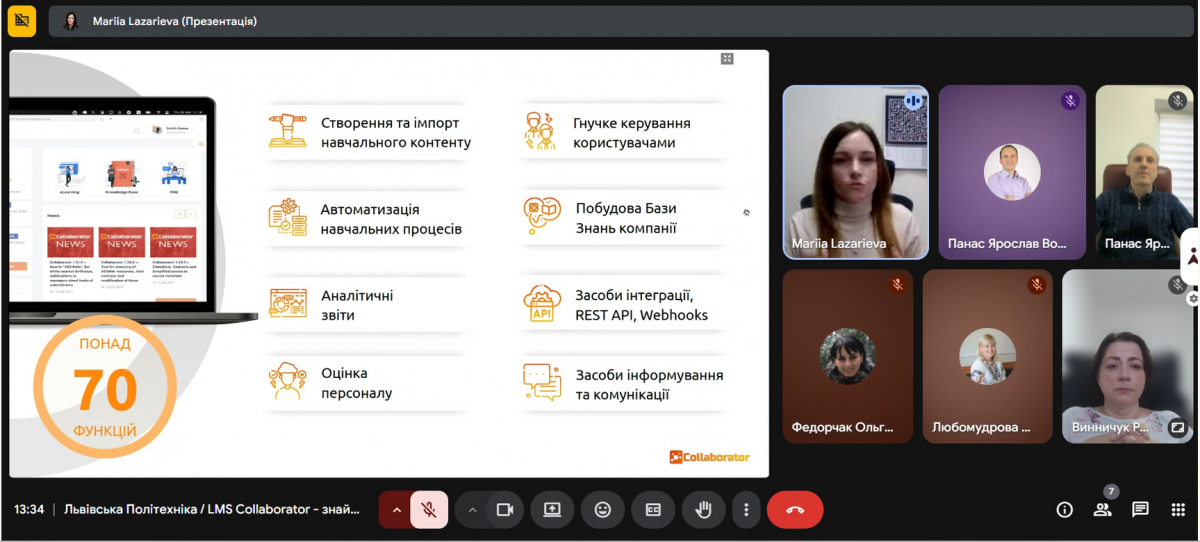Click the layout grid icon on the slide
The image size is (1200, 542).
[x=727, y=59]
